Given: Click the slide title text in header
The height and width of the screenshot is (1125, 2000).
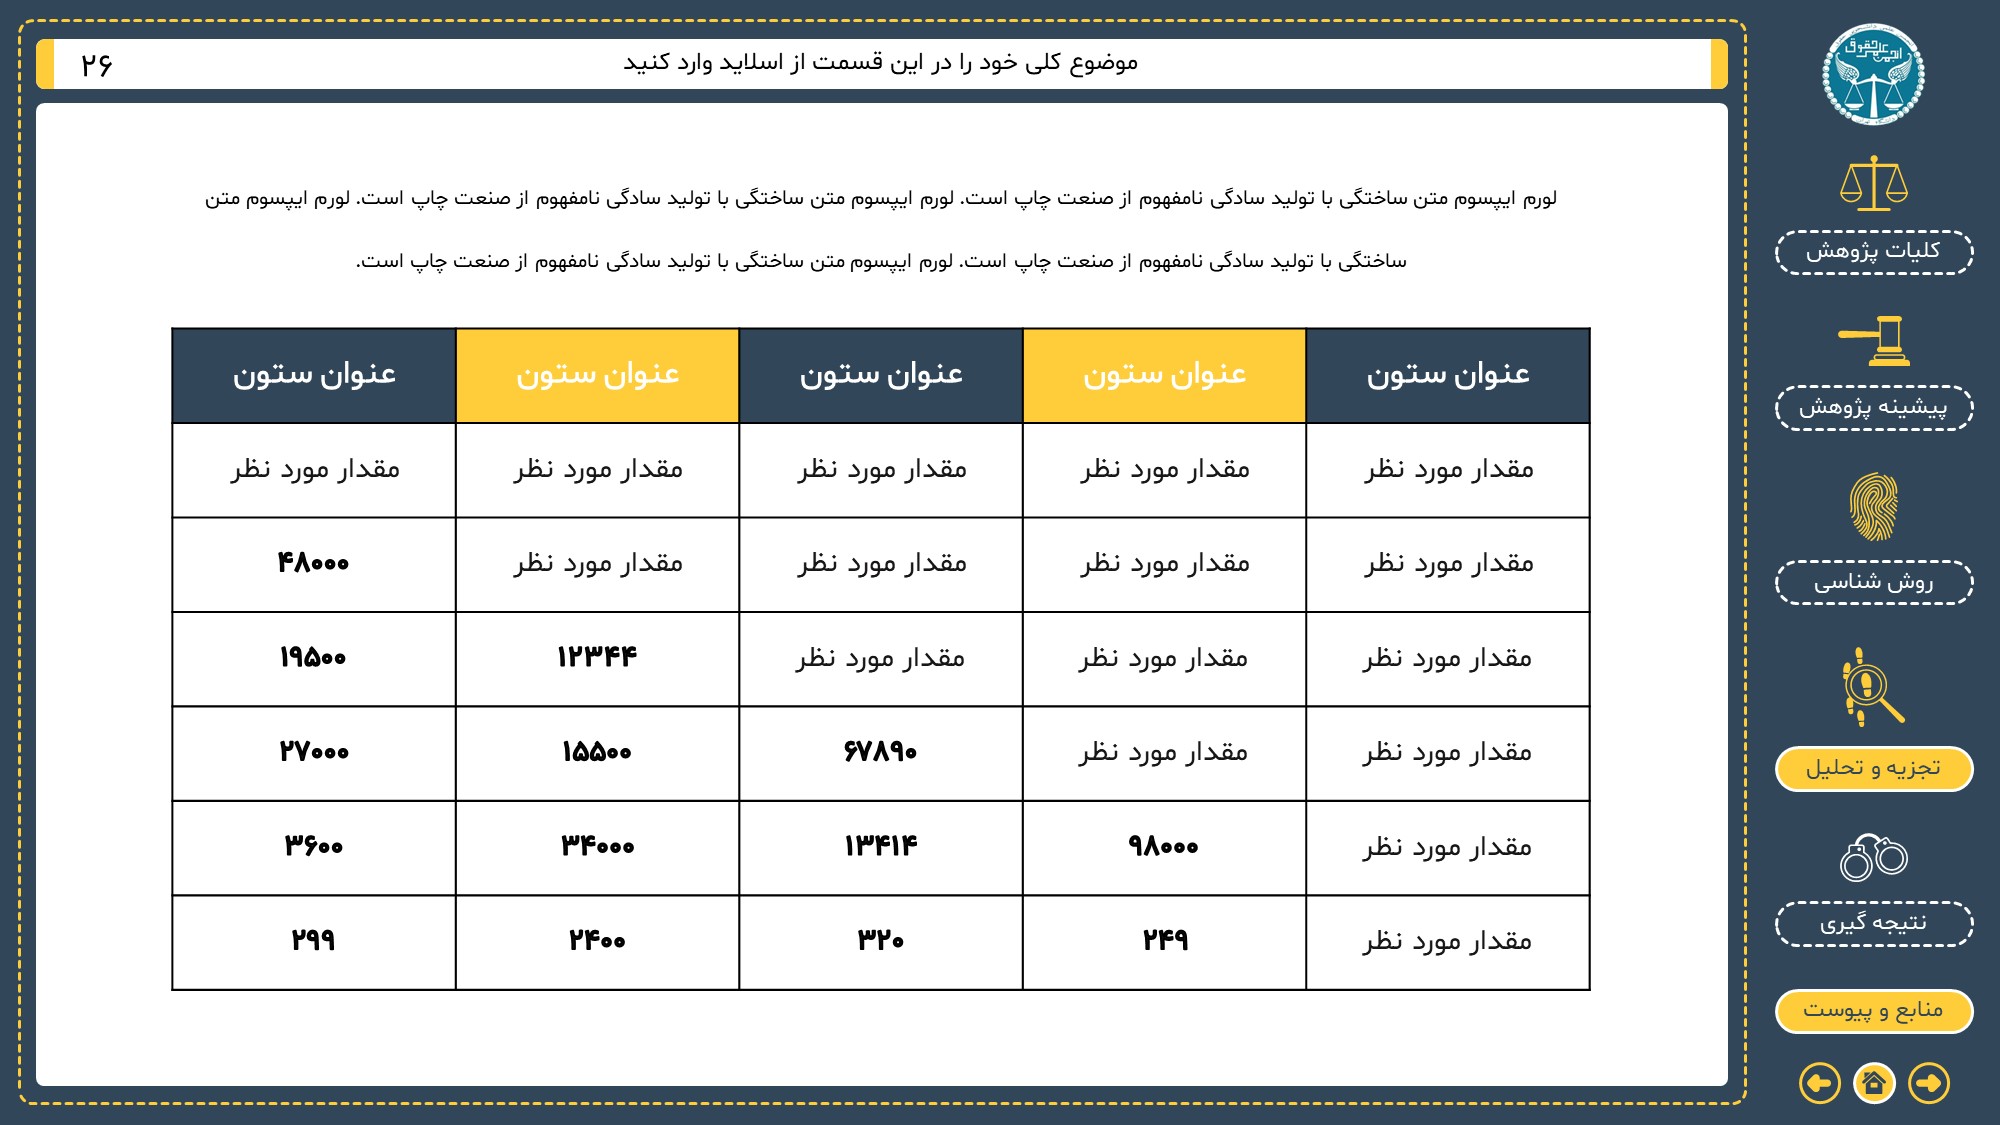Looking at the screenshot, I should click(x=880, y=63).
